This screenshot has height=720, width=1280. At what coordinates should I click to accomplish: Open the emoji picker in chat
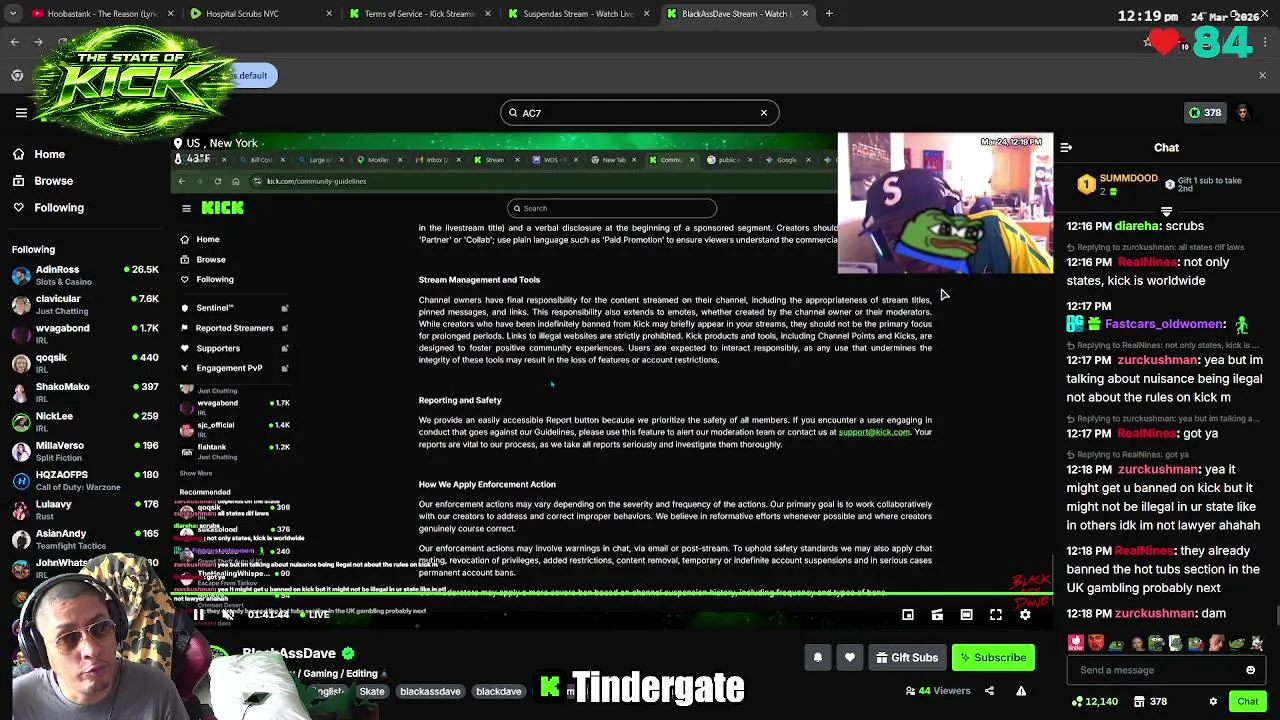(x=1250, y=670)
